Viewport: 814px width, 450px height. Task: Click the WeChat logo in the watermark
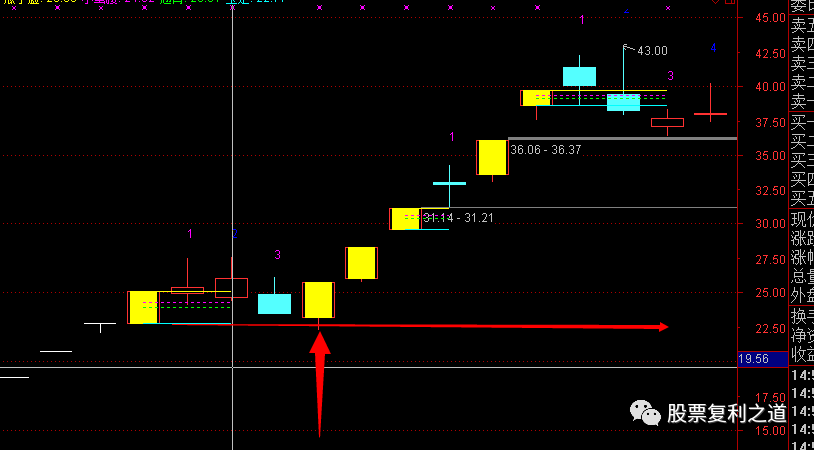point(645,413)
